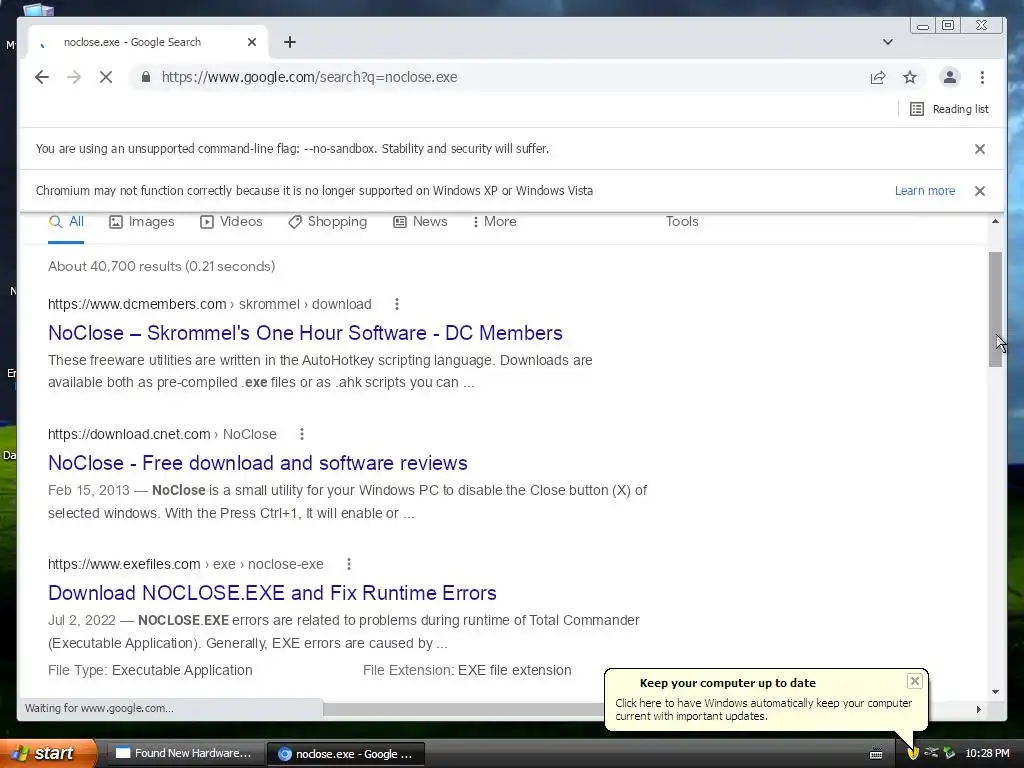Dismiss the no-sandbox warning bar
1024x768 pixels.
tap(980, 149)
